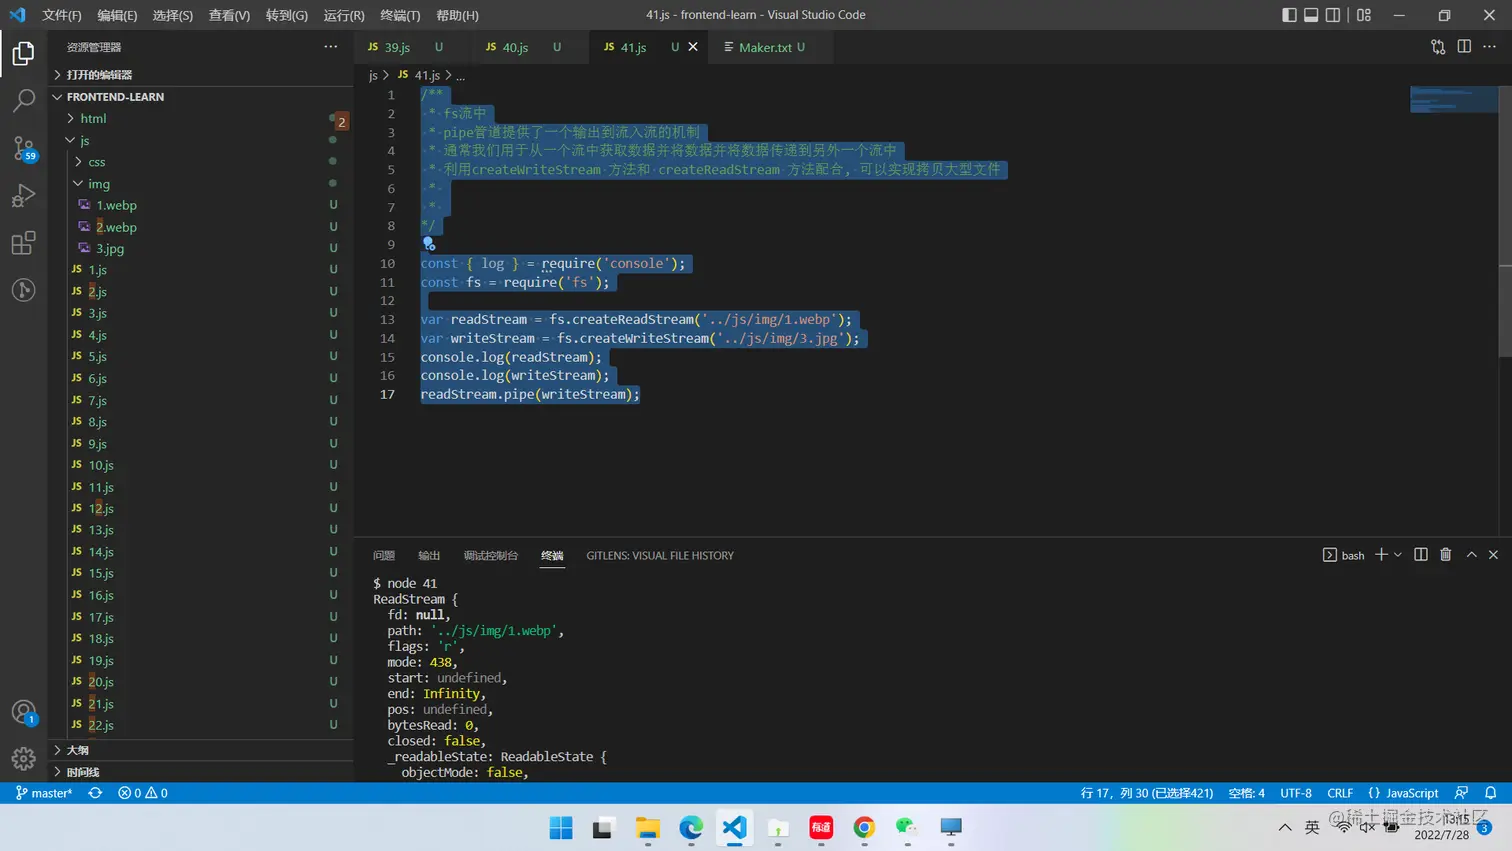This screenshot has height=851, width=1512.
Task: Toggle the bottom panel layout button
Action: tap(1311, 15)
